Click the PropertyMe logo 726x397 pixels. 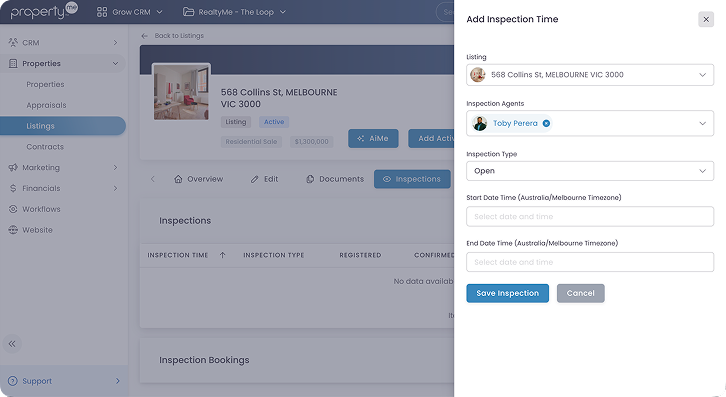[x=44, y=11]
